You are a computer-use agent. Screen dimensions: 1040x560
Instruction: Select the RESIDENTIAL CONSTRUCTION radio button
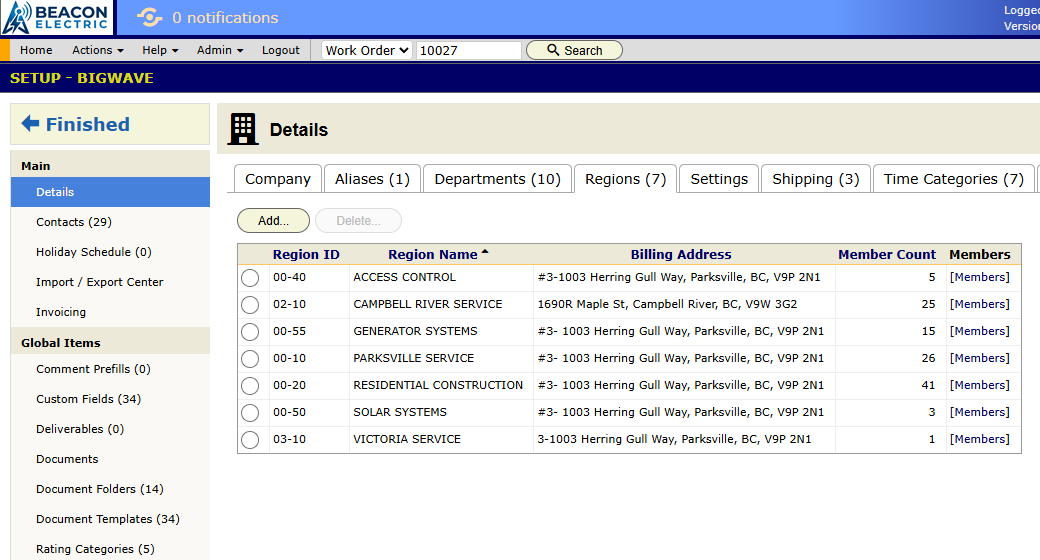click(x=250, y=385)
